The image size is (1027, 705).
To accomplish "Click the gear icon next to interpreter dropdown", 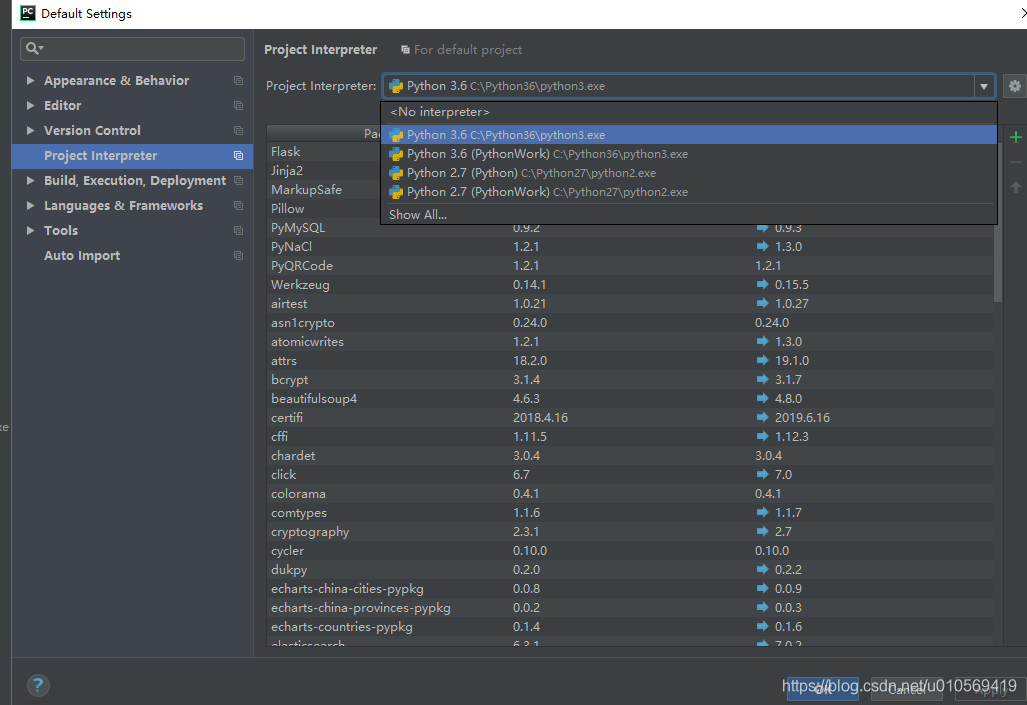I will click(x=1015, y=86).
